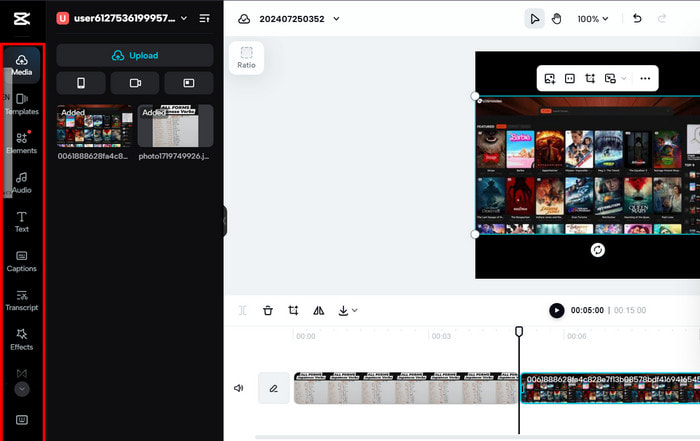Undo the last action
This screenshot has height=441, width=700.
coord(637,19)
